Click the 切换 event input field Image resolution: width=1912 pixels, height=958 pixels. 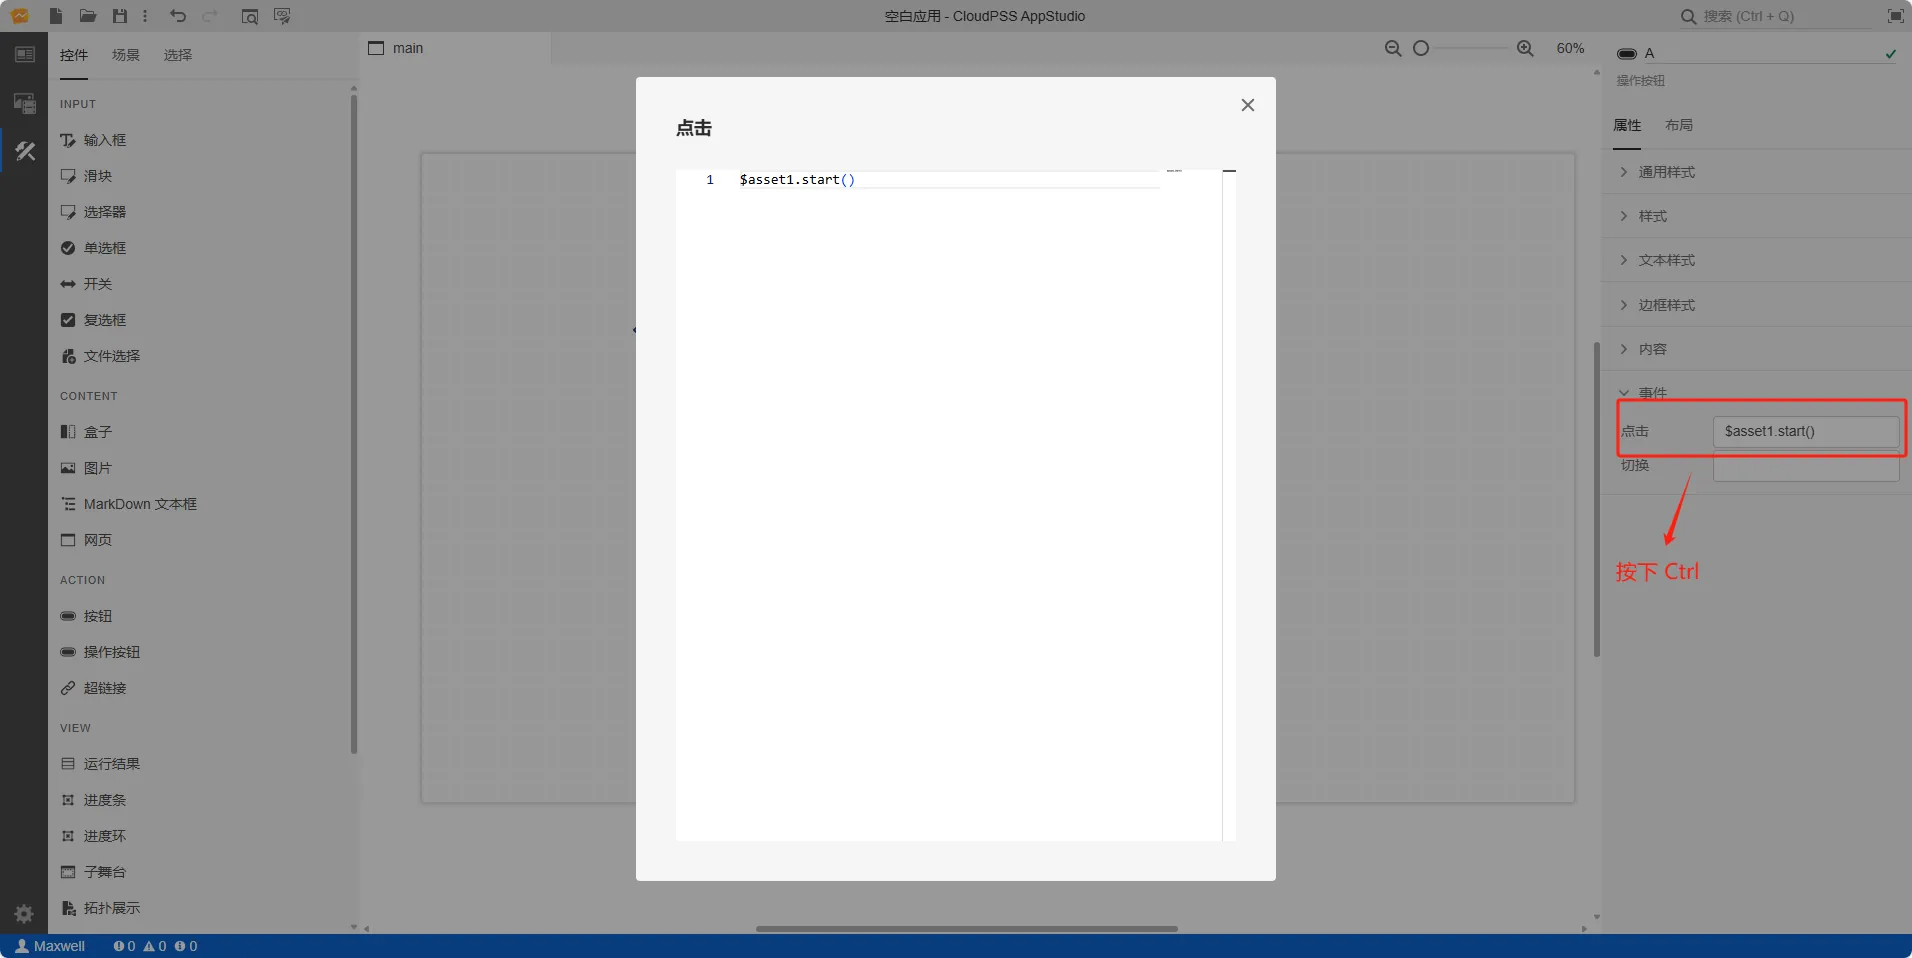coord(1806,467)
